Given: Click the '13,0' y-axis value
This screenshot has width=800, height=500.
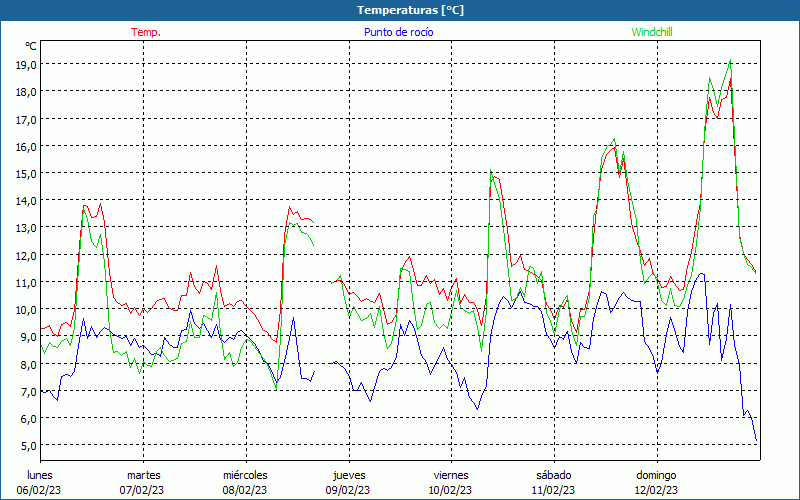Looking at the screenshot, I should (27, 228).
